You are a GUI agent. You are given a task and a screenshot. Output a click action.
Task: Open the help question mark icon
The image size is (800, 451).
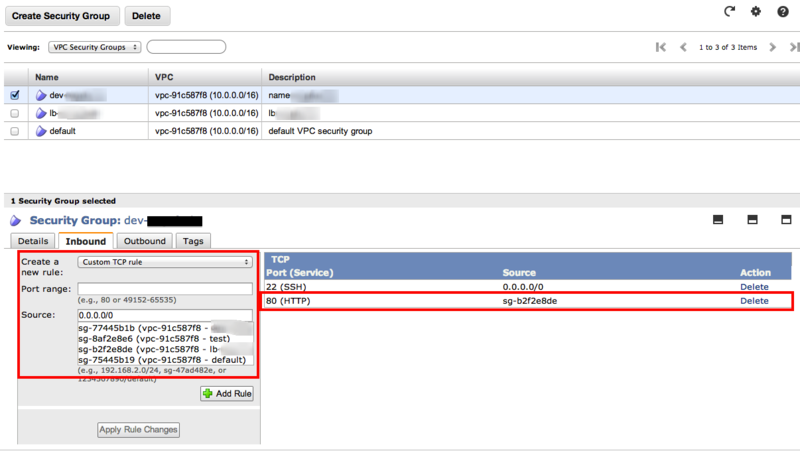pos(783,11)
